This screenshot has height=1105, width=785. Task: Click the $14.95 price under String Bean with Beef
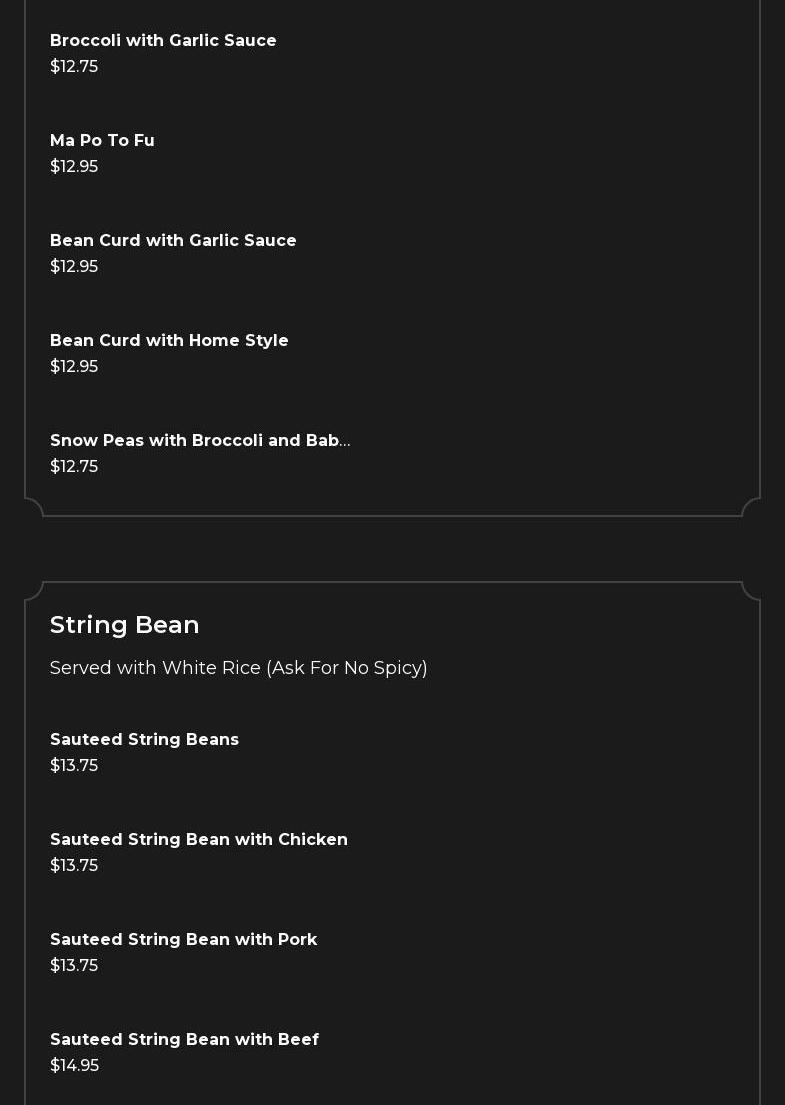pos(74,1065)
